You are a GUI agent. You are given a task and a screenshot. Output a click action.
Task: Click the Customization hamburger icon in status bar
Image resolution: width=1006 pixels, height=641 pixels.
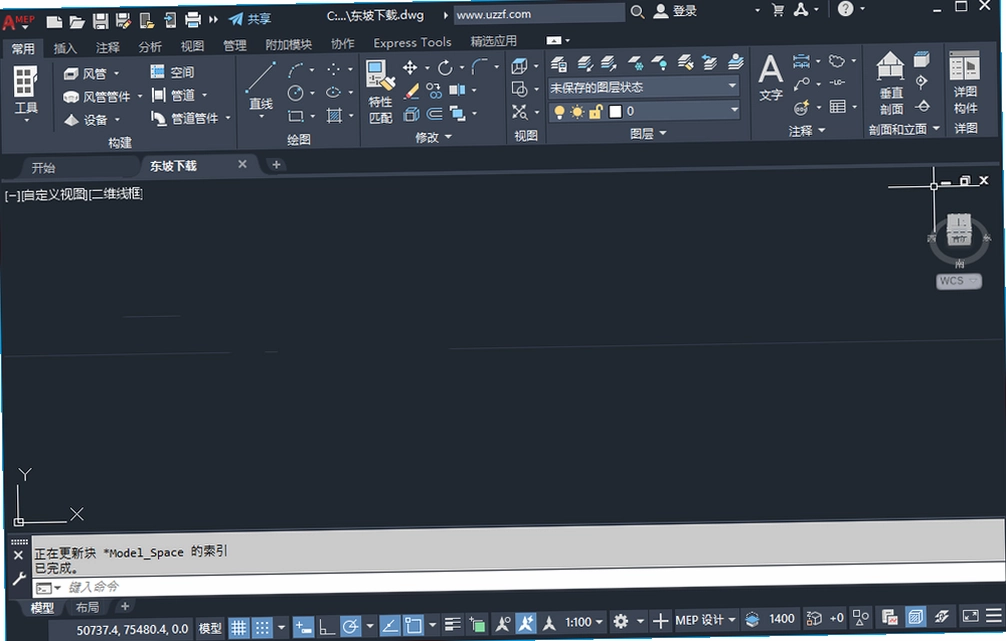tap(994, 616)
